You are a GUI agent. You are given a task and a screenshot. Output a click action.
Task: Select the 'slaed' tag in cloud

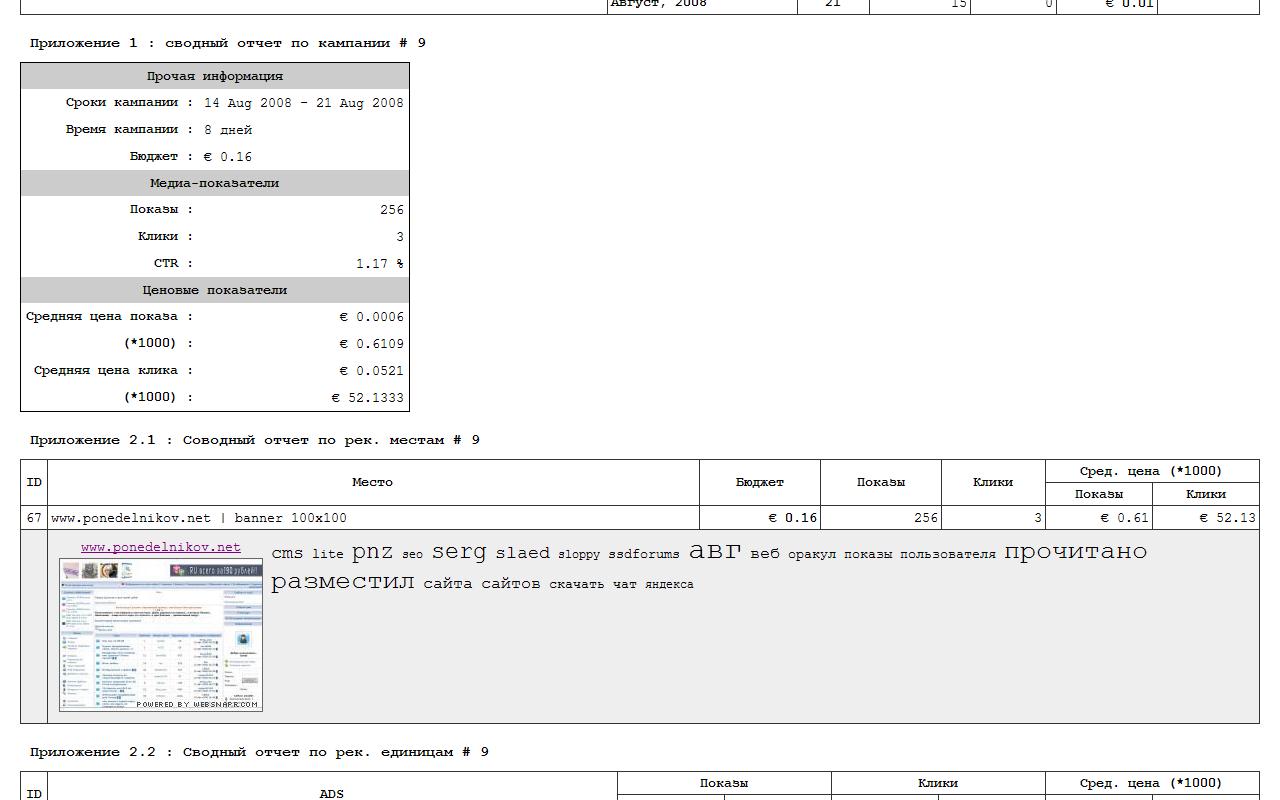(522, 553)
